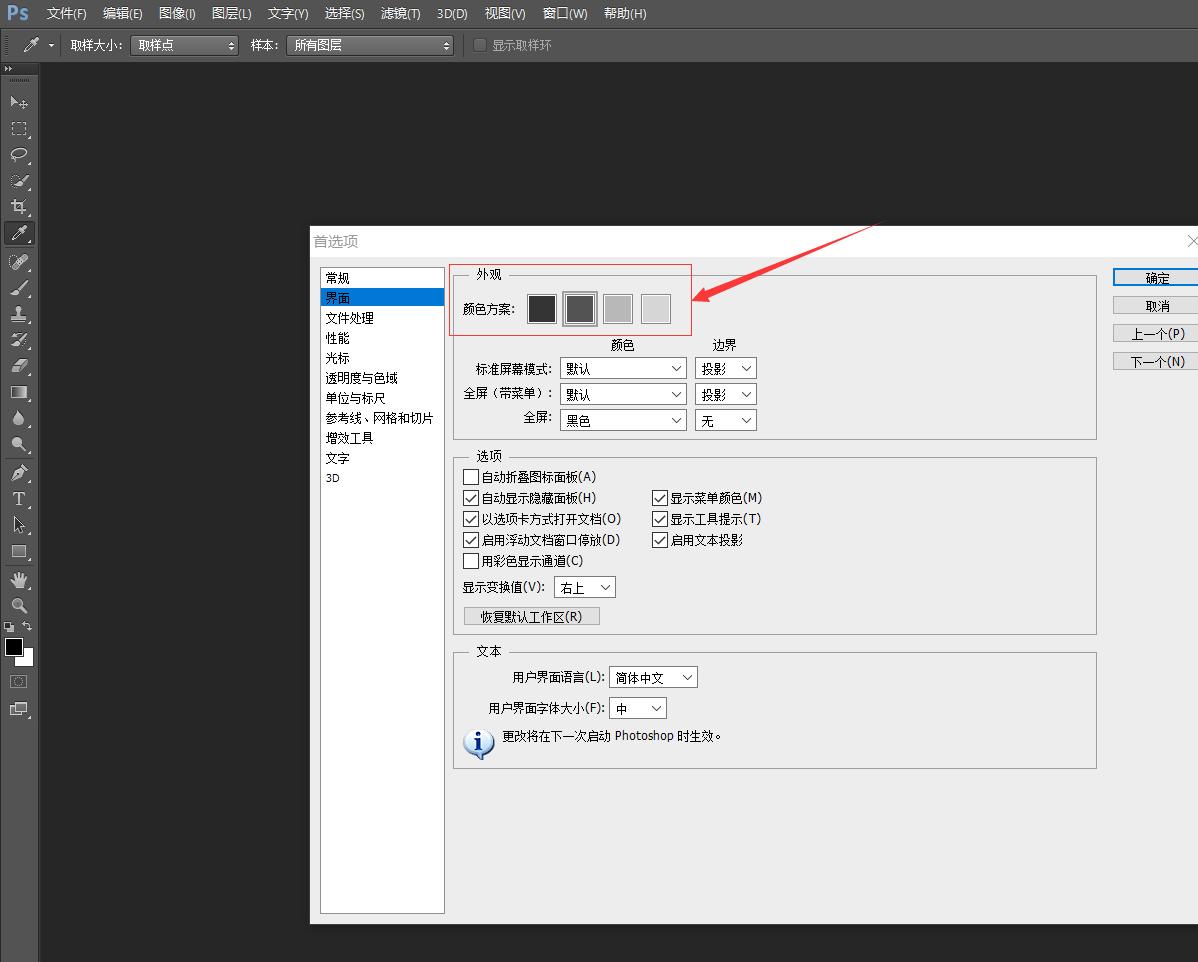Select the Hand tool
1198x962 pixels.
click(19, 580)
